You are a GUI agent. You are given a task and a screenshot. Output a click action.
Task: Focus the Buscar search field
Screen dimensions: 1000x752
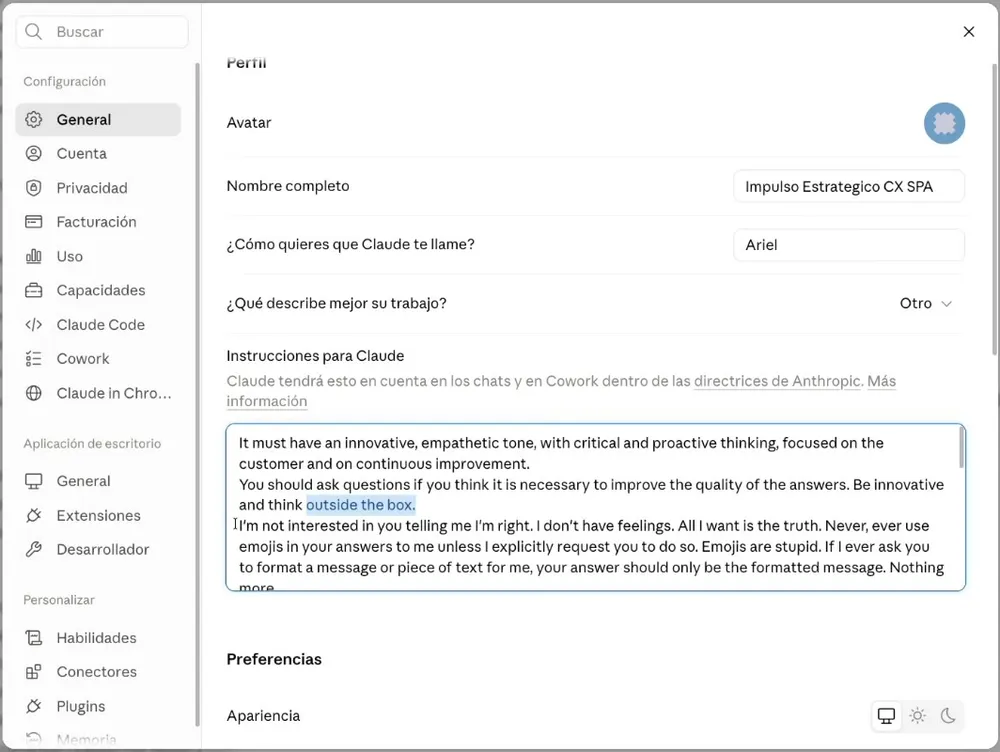point(102,31)
